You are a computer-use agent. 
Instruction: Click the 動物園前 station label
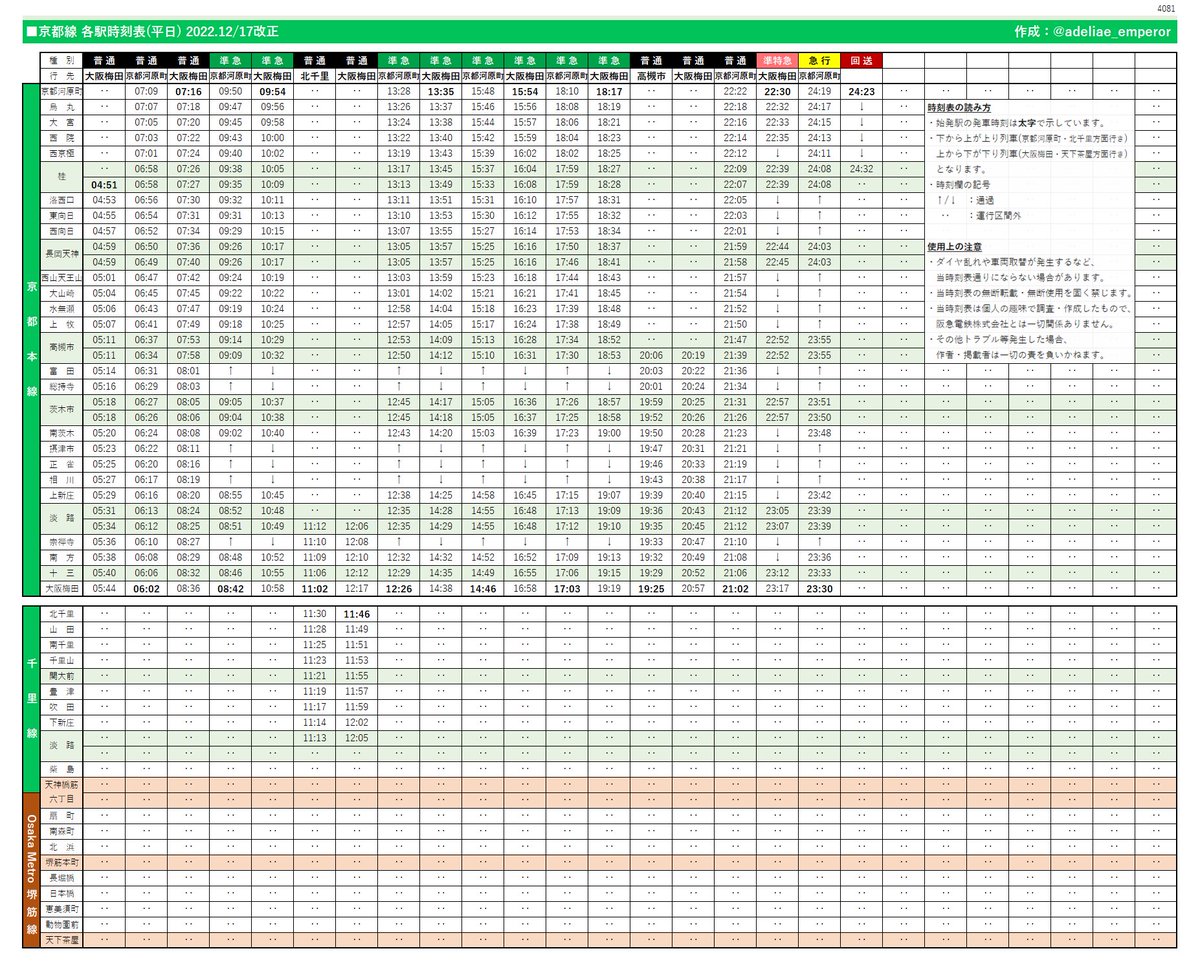click(x=62, y=925)
